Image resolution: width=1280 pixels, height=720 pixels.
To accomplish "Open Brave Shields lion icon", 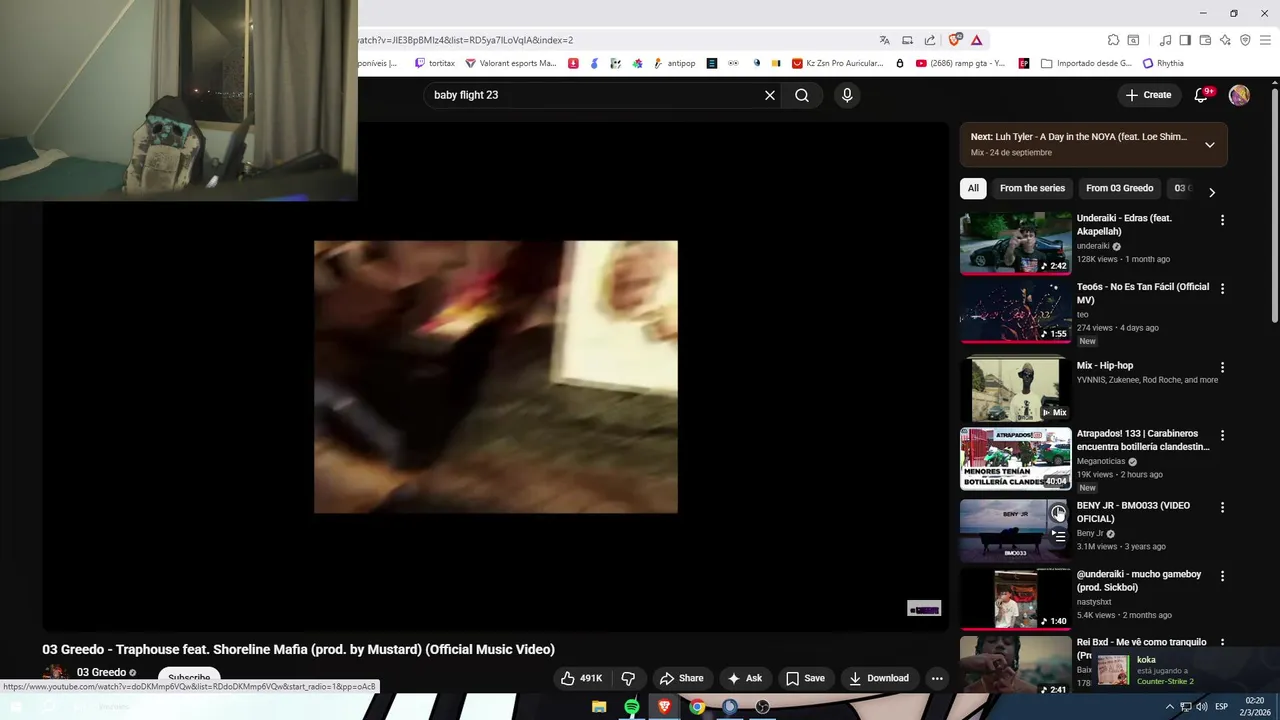I will (955, 40).
